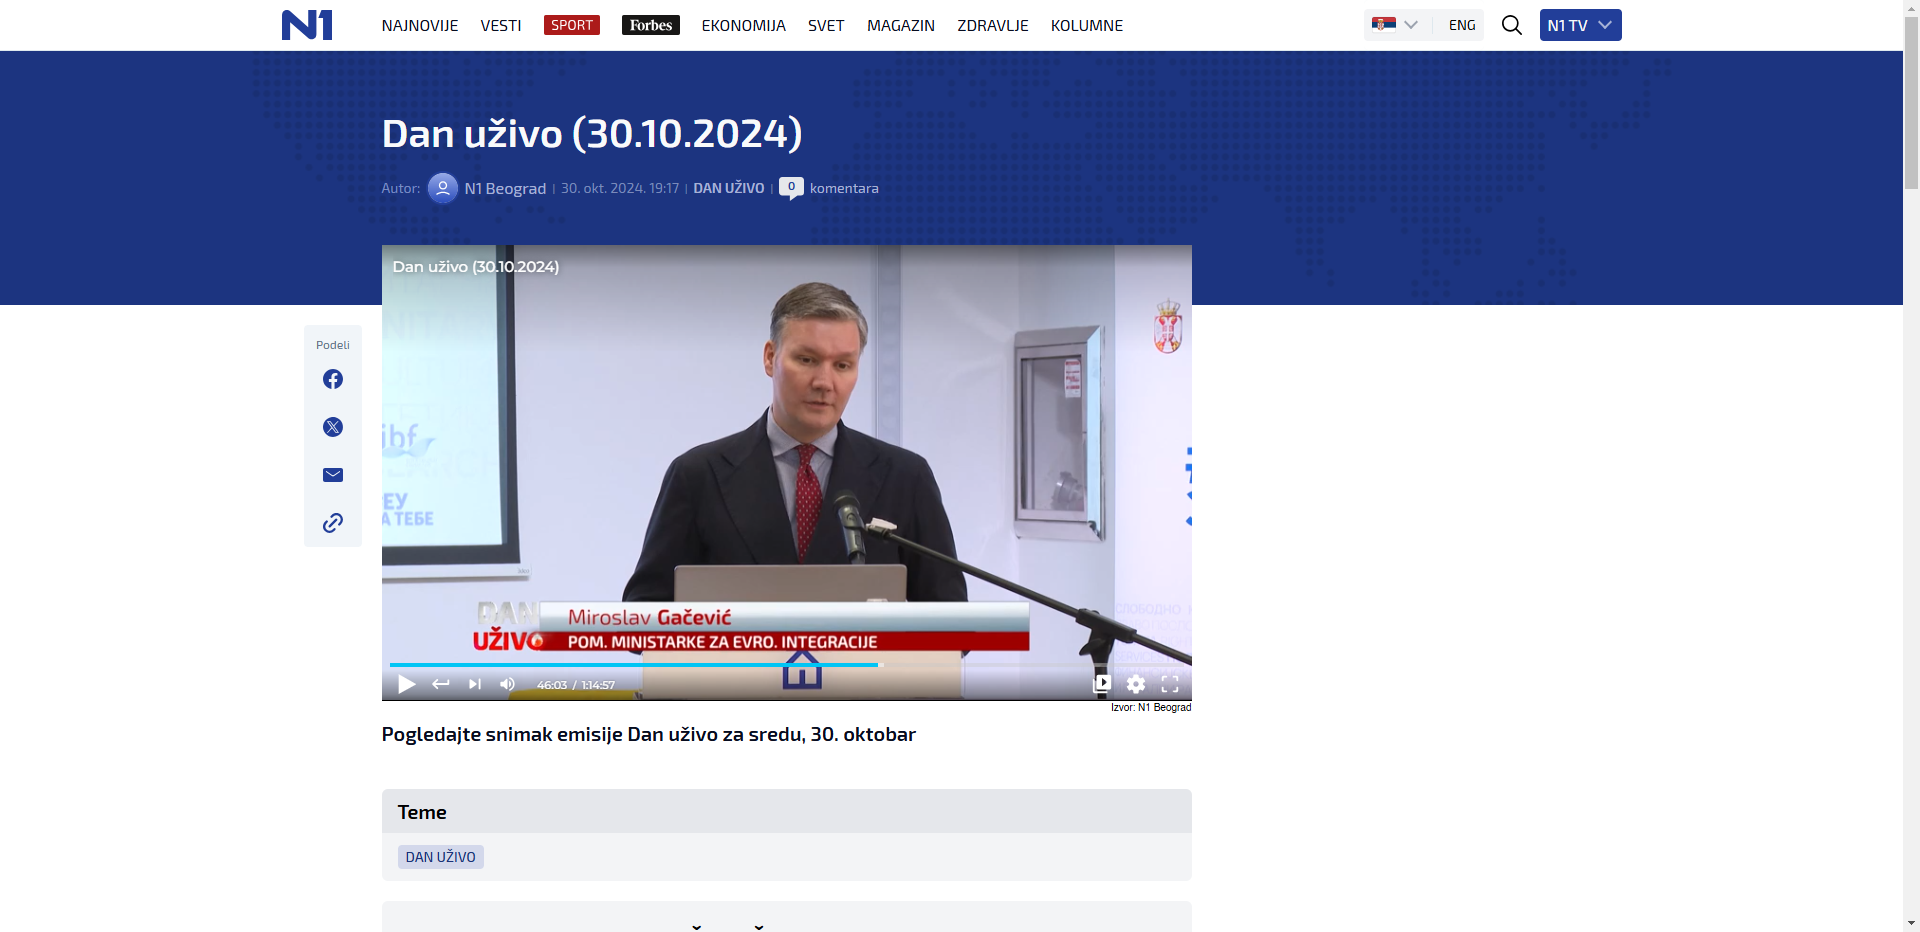The height and width of the screenshot is (932, 1920).
Task: Open video settings gear
Action: (1136, 684)
